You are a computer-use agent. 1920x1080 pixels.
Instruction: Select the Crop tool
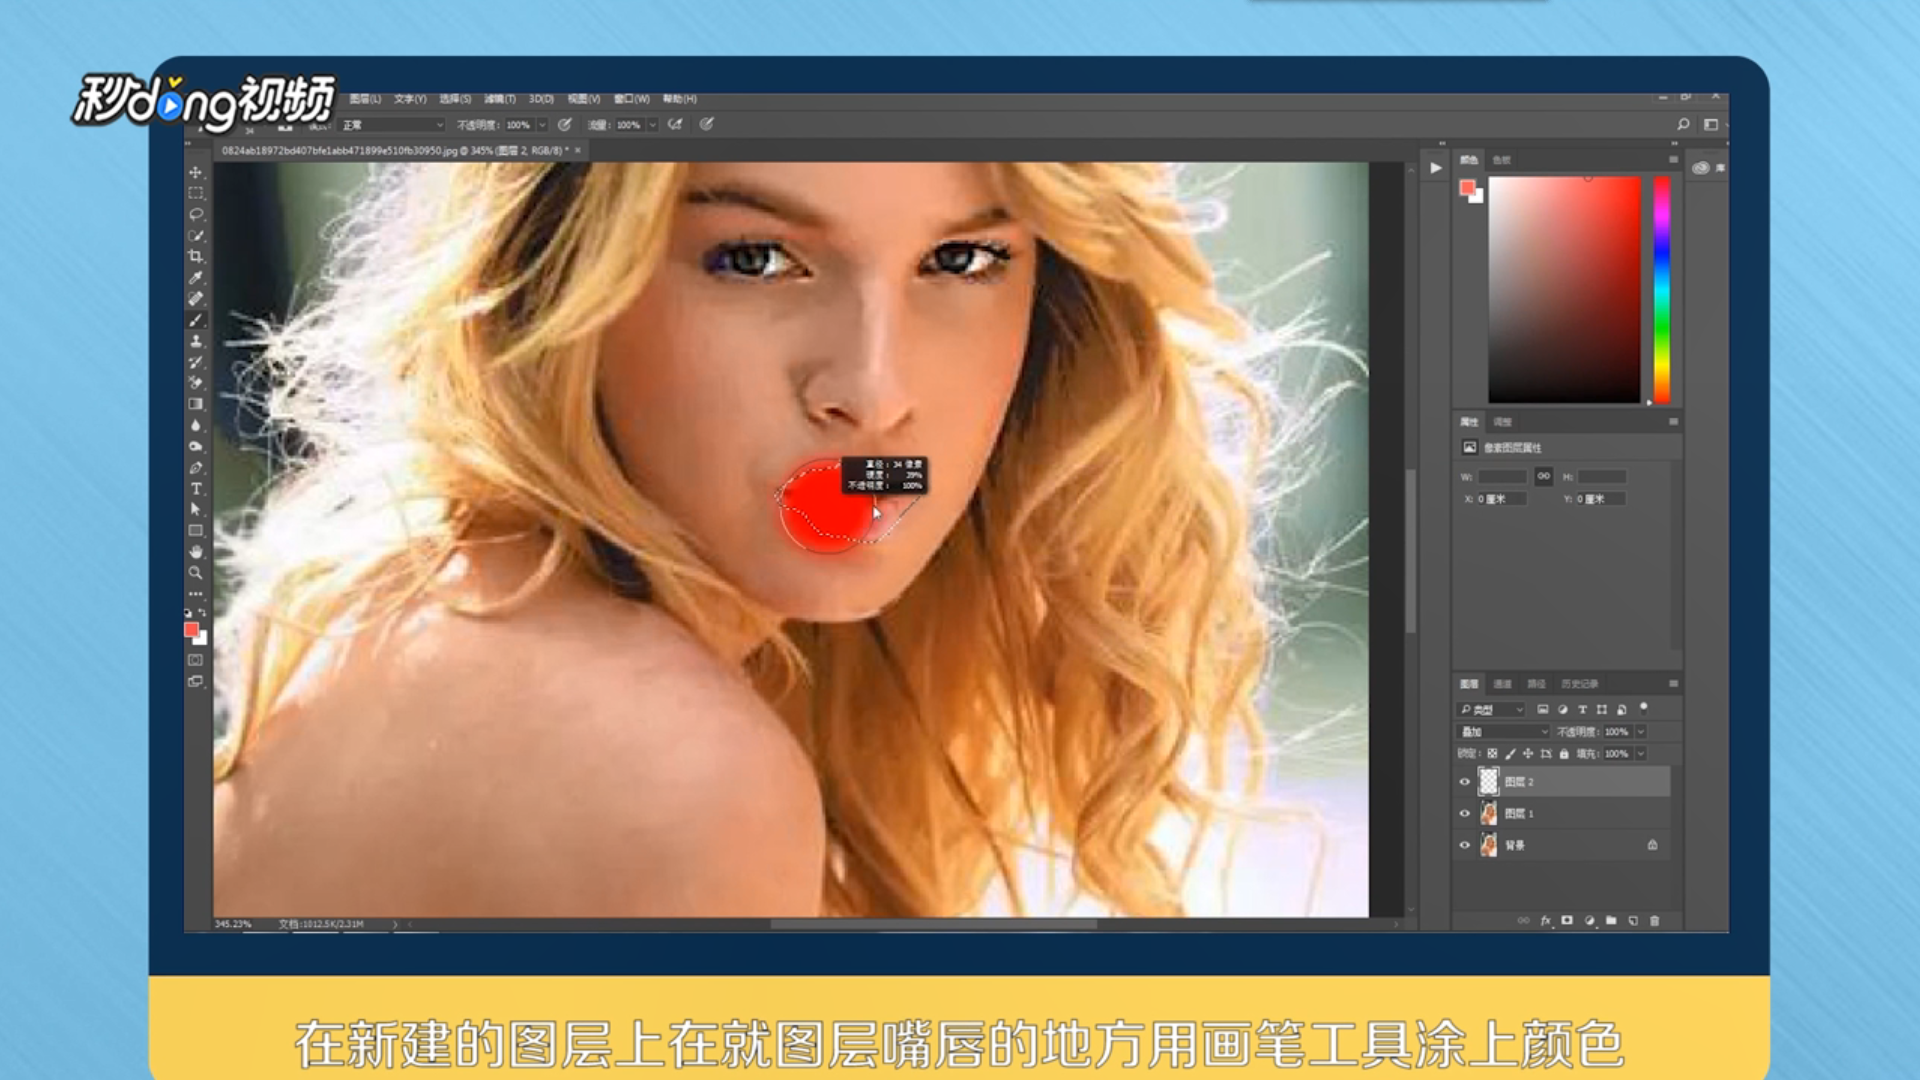click(196, 256)
